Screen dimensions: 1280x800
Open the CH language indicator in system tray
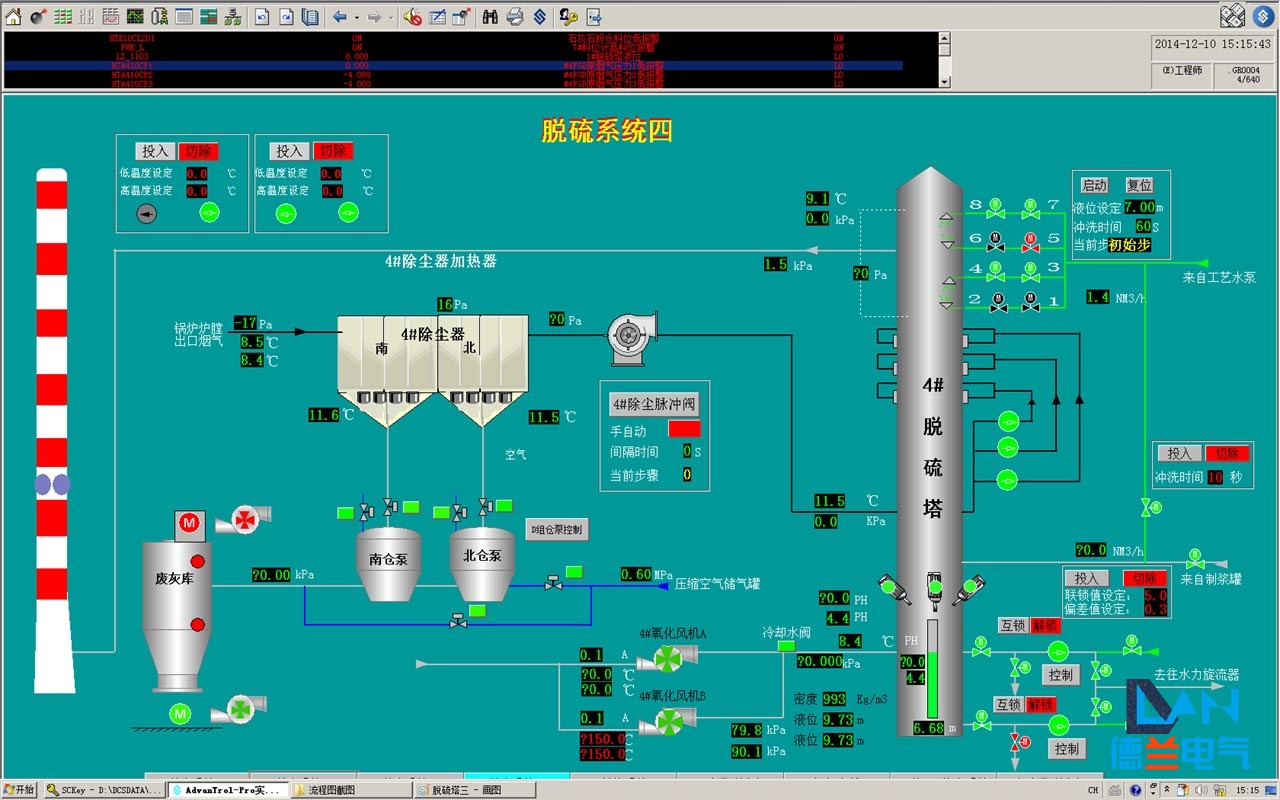[1092, 788]
